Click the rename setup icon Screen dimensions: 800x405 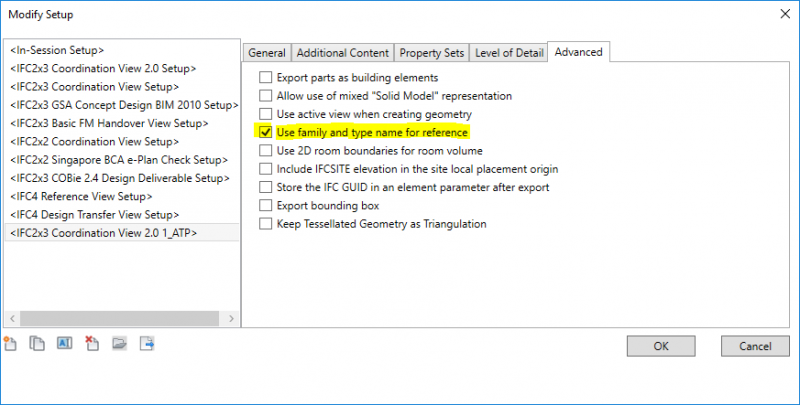65,344
